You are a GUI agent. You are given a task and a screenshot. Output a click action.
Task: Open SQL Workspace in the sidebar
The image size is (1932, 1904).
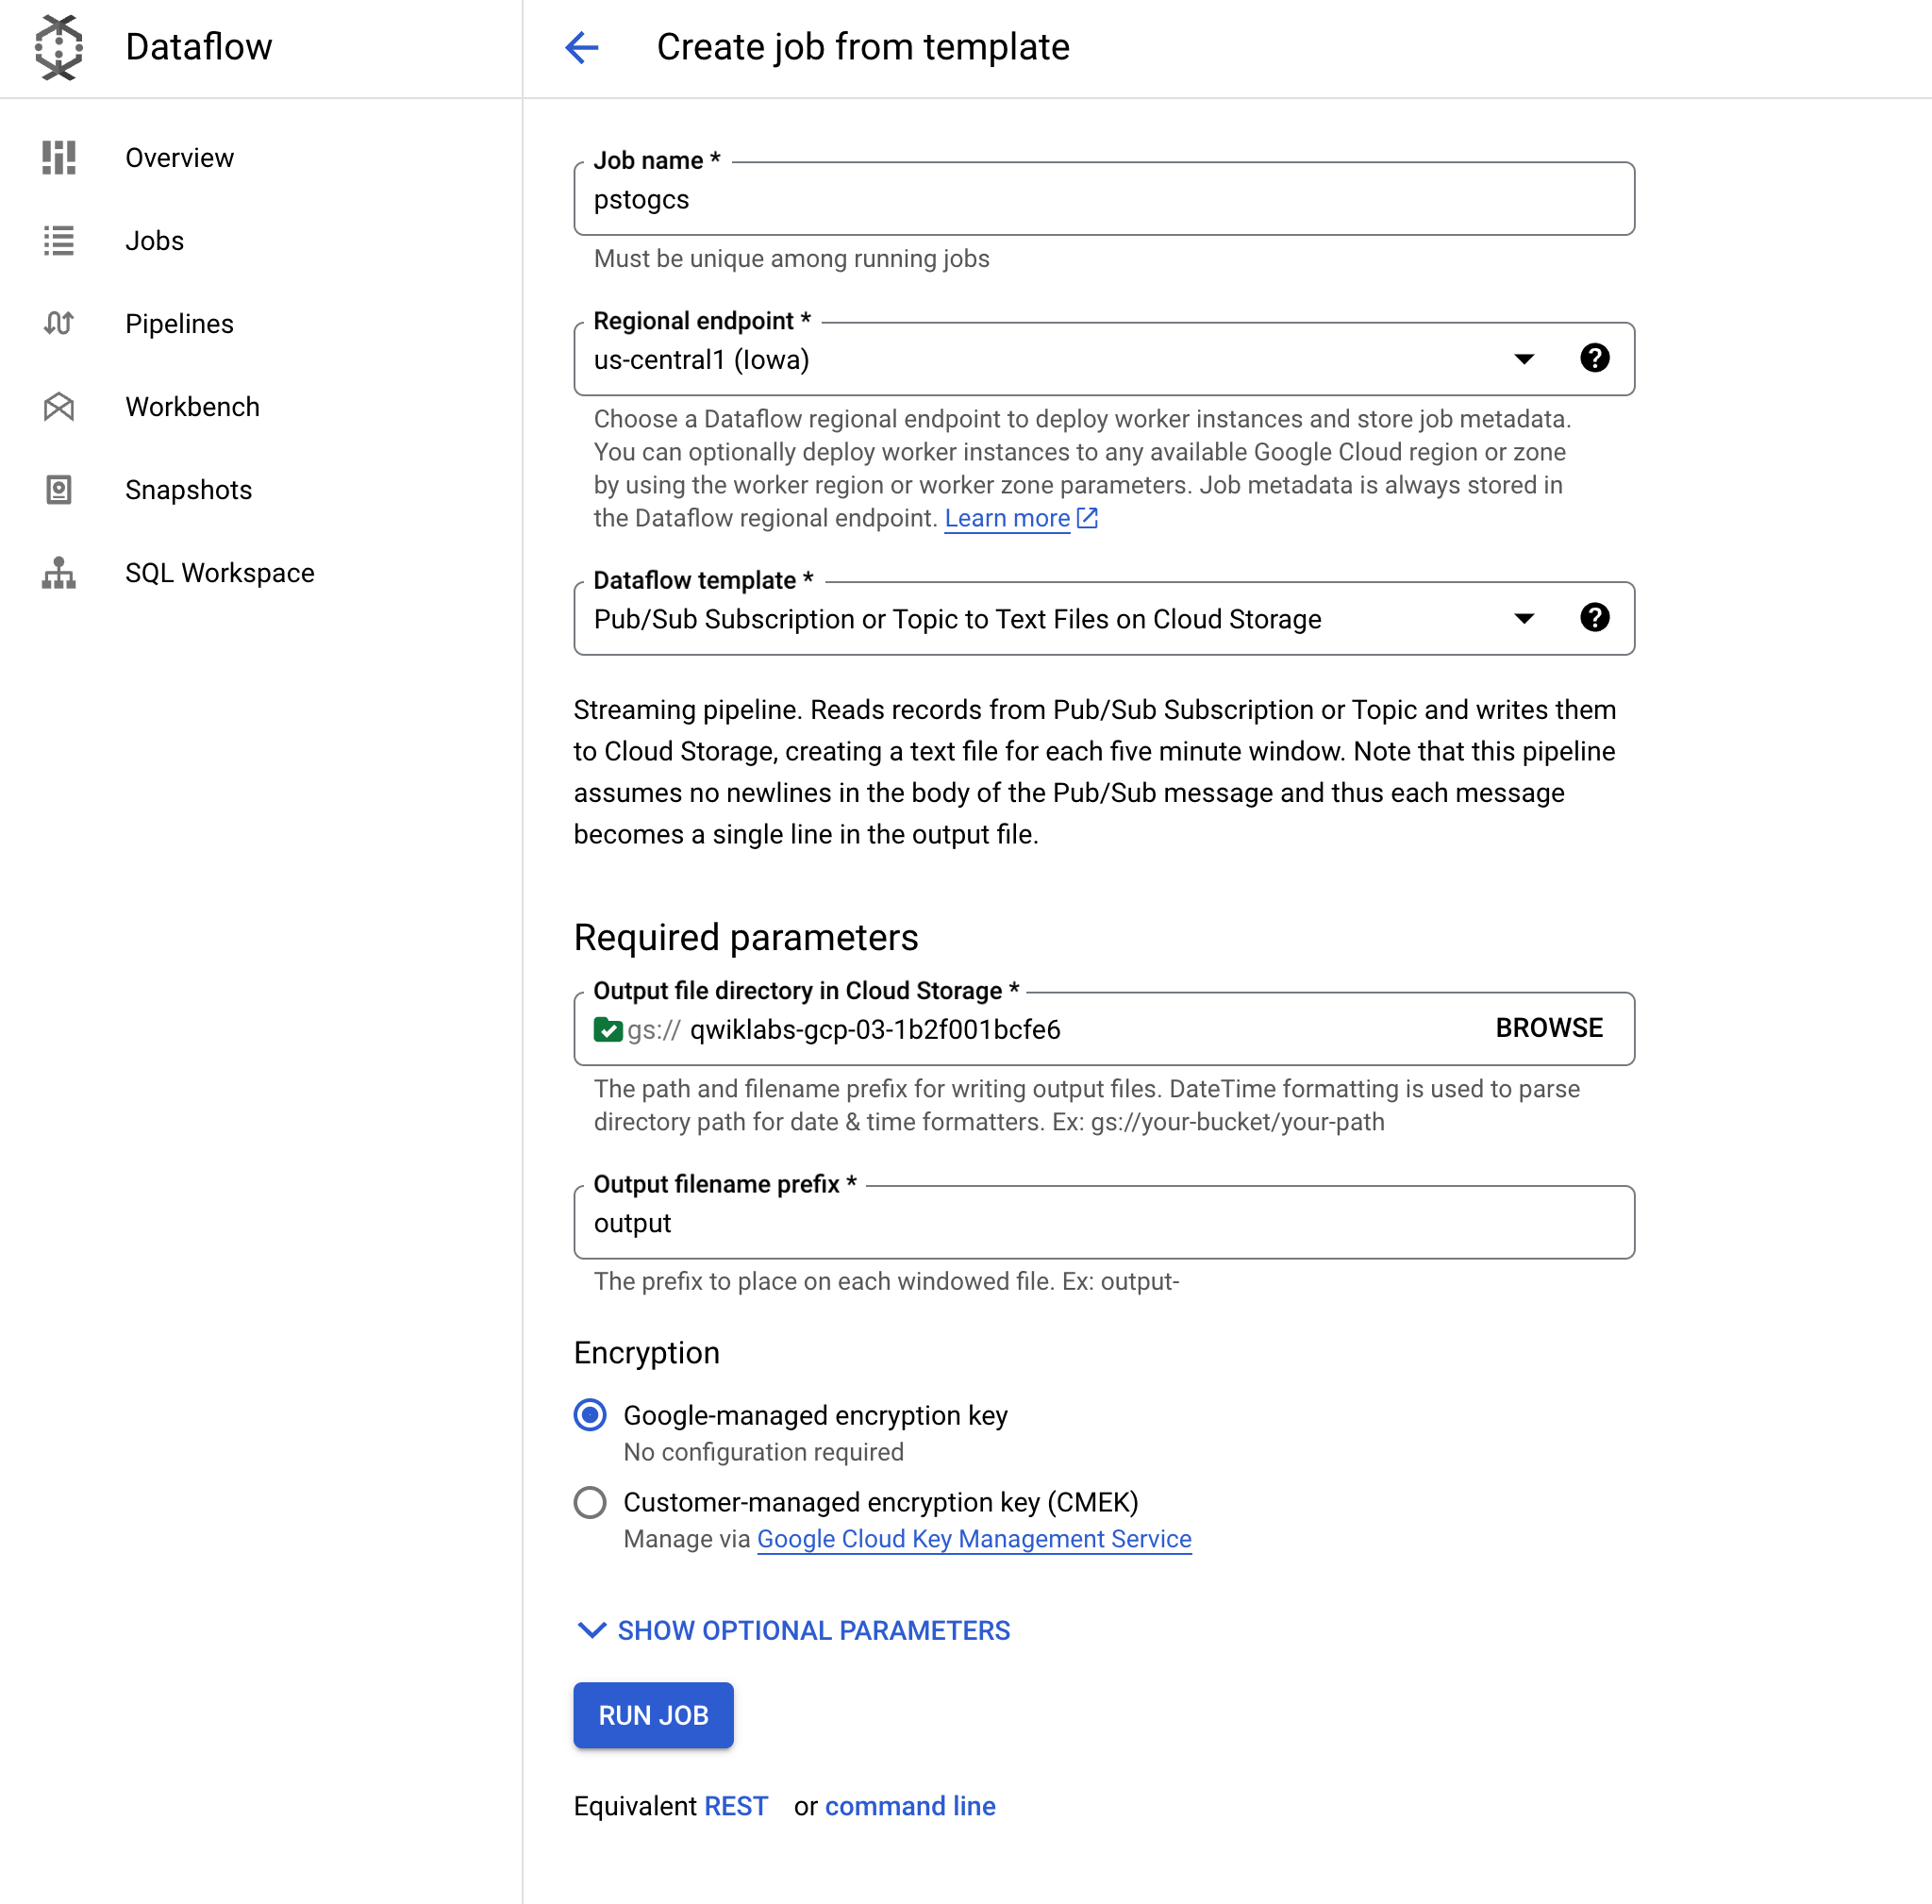pos(219,573)
